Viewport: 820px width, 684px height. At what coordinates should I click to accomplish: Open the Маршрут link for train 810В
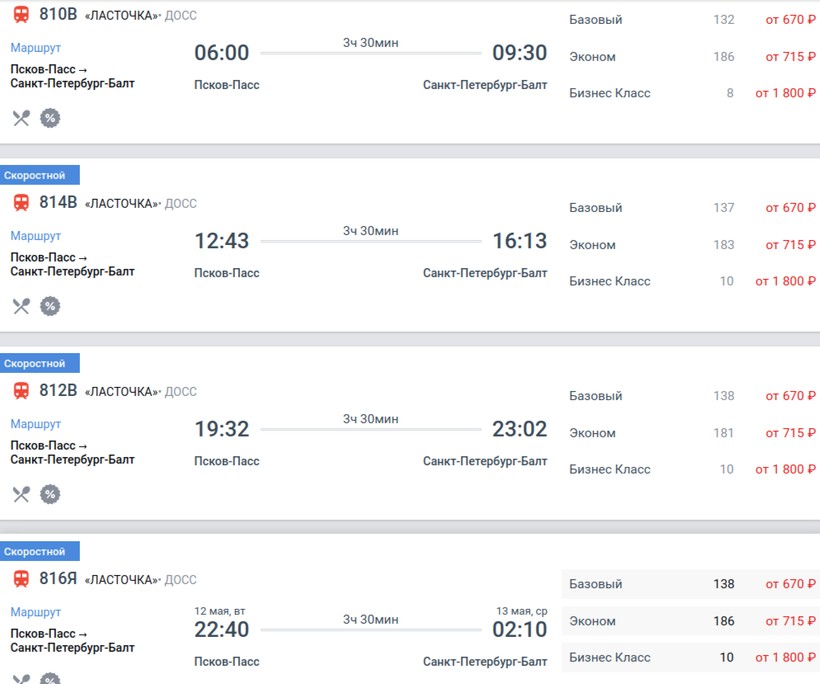point(36,48)
